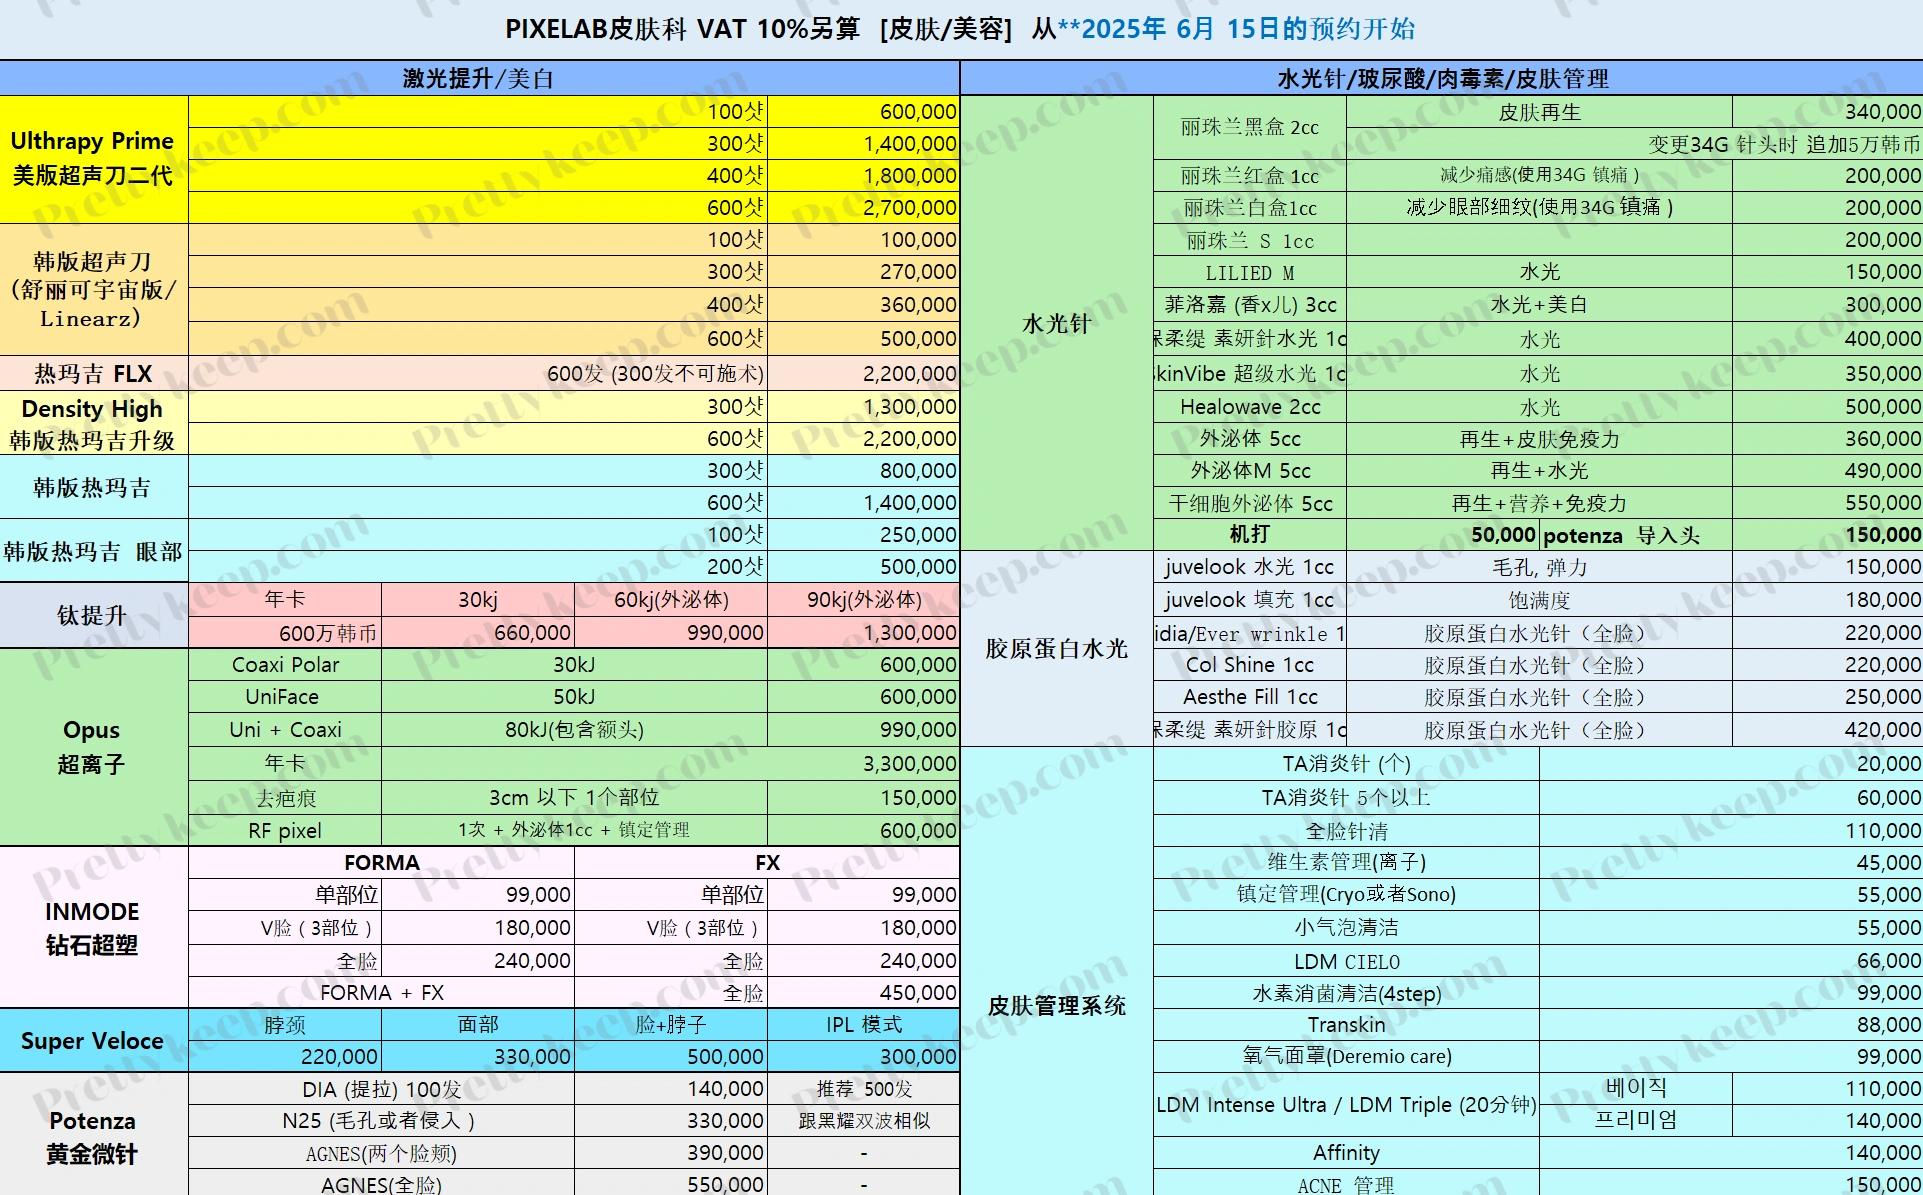
Task: Select the 3,300,000 price cell
Action: click(671, 764)
